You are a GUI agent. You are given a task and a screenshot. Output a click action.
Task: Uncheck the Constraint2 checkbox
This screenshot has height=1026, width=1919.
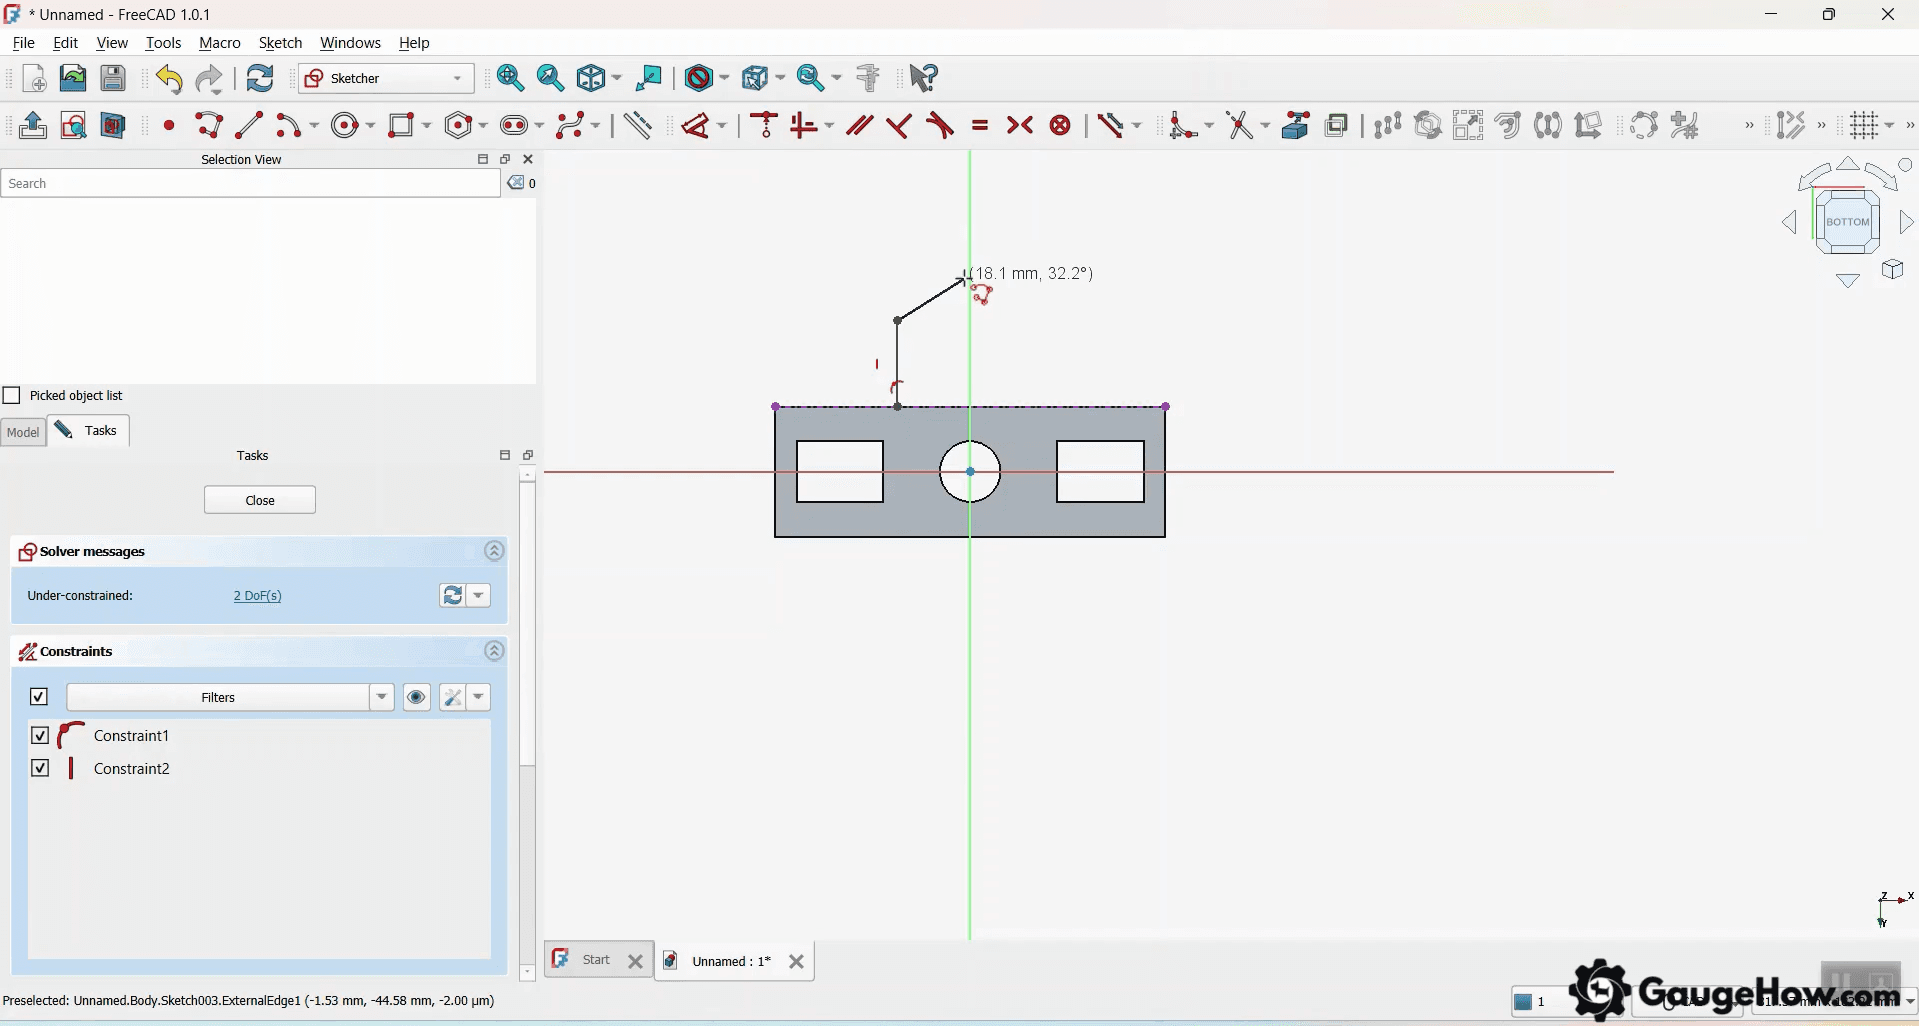pos(40,768)
